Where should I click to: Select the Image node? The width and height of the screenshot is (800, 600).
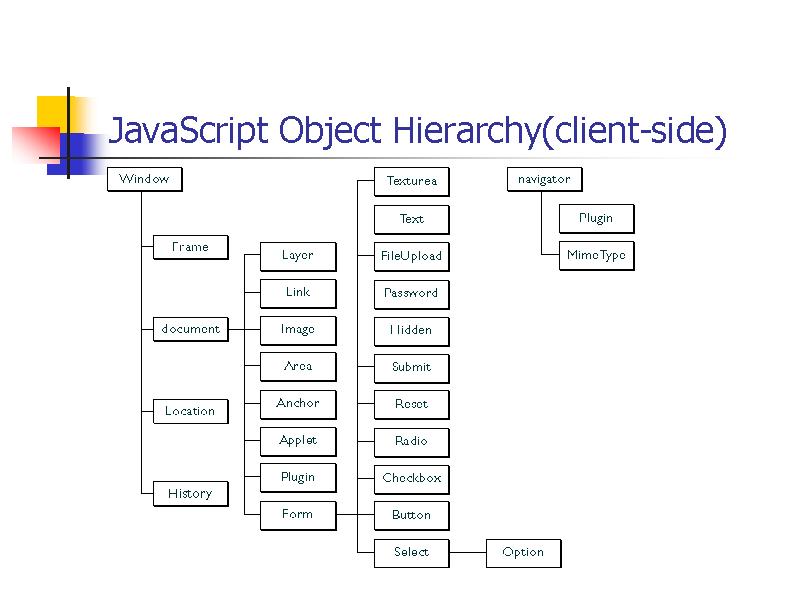(298, 330)
